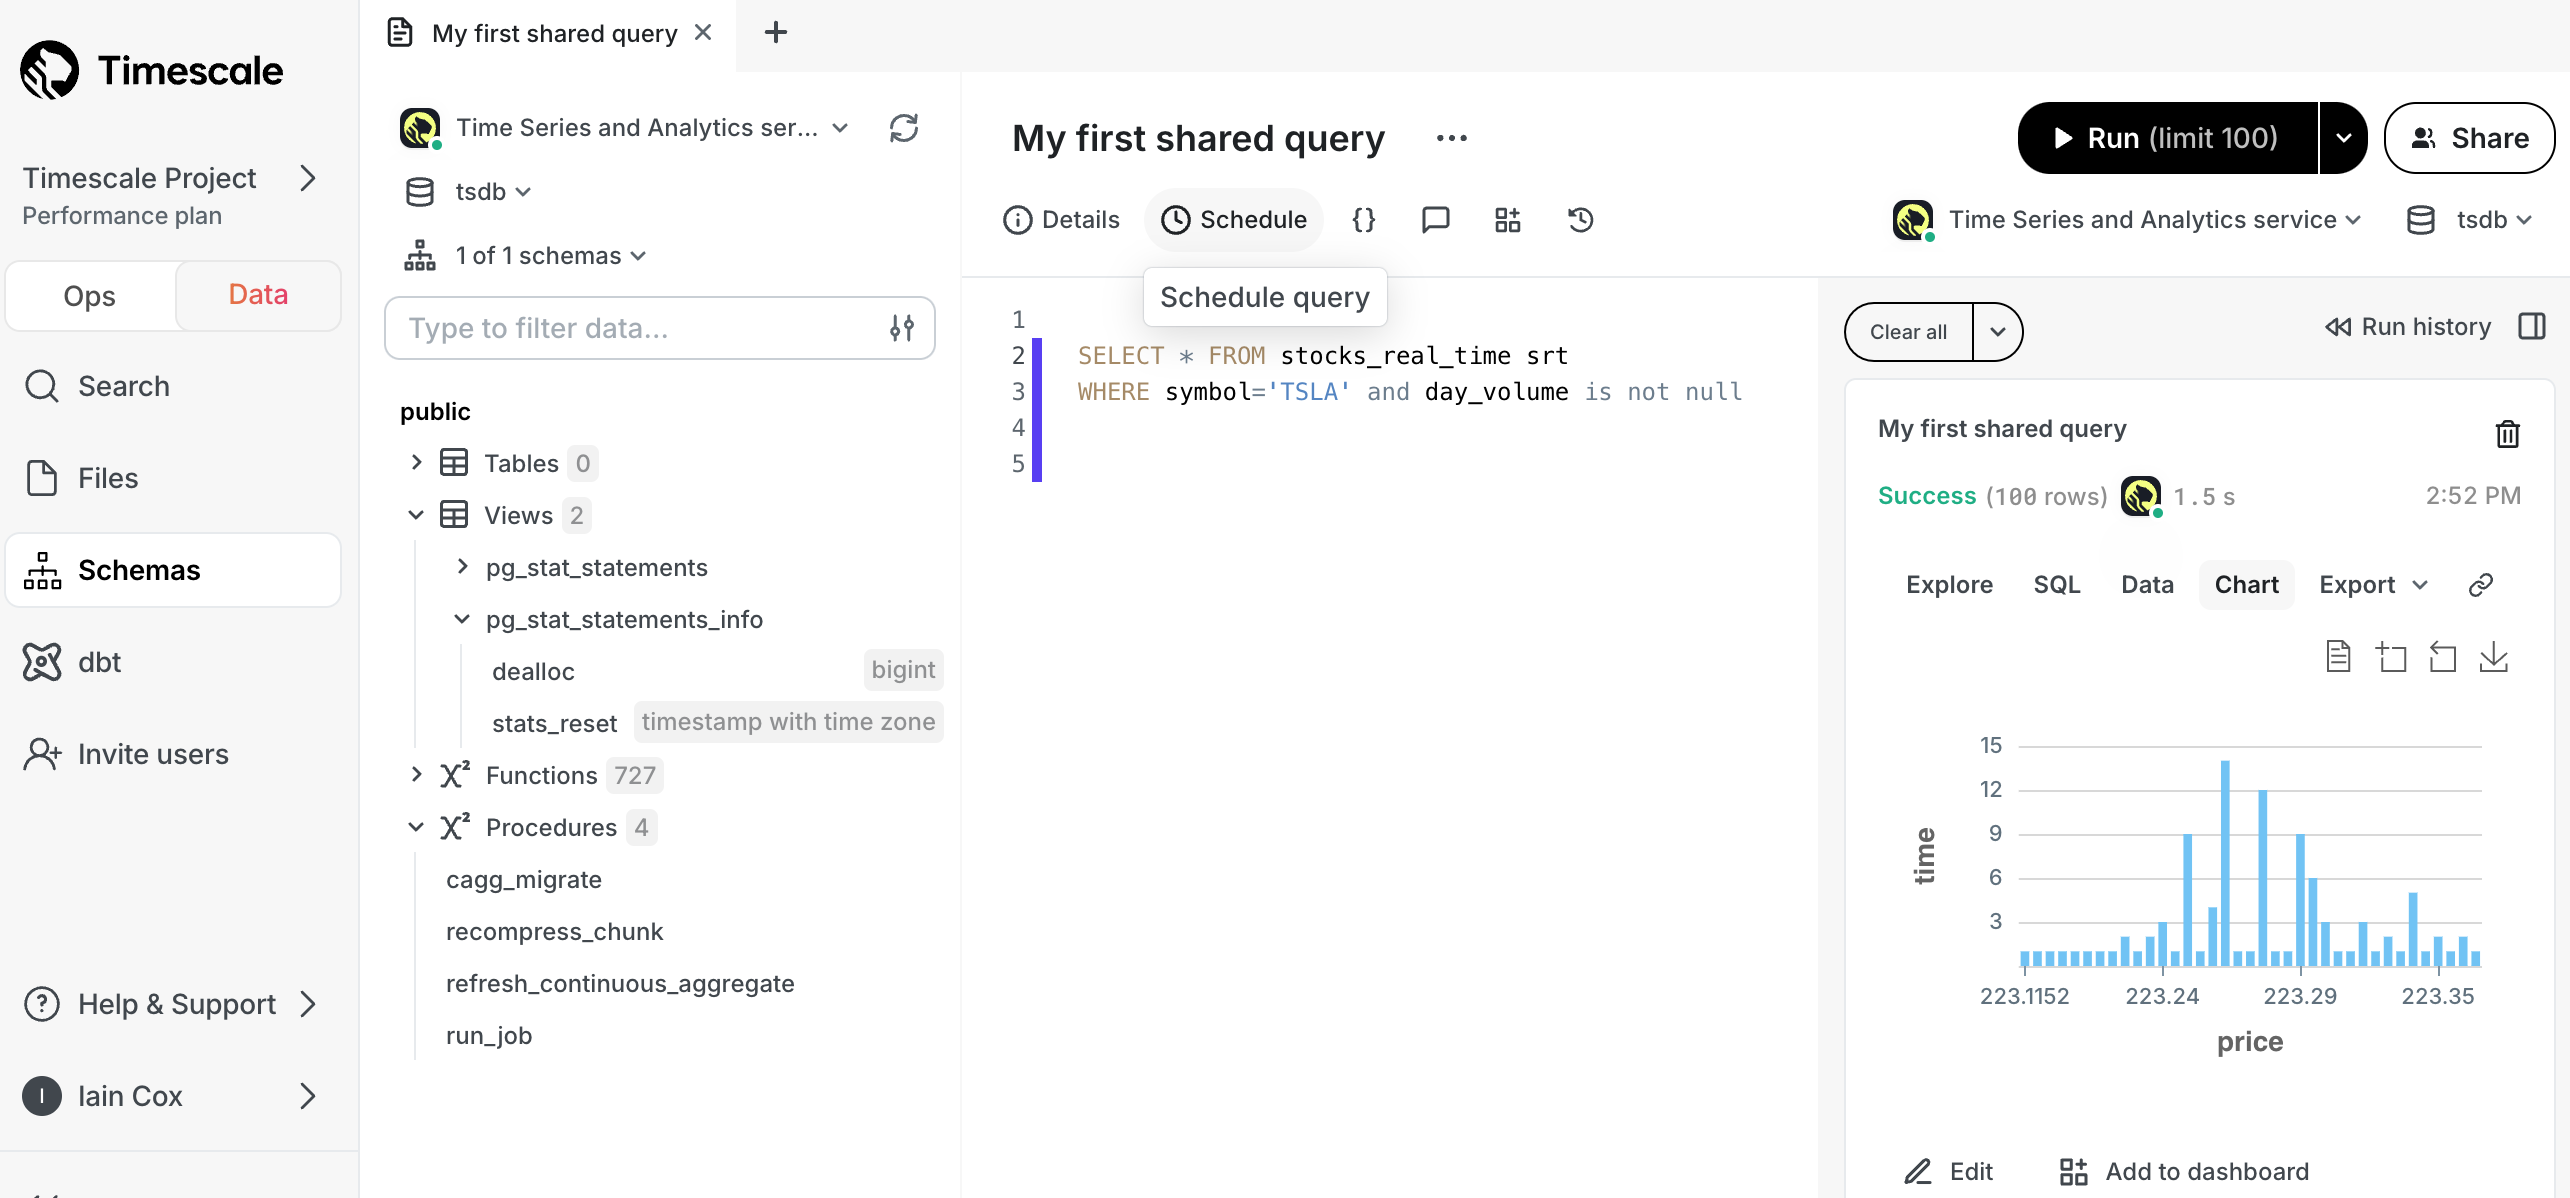
Task: Expand the Views section in schema tree
Action: point(415,515)
